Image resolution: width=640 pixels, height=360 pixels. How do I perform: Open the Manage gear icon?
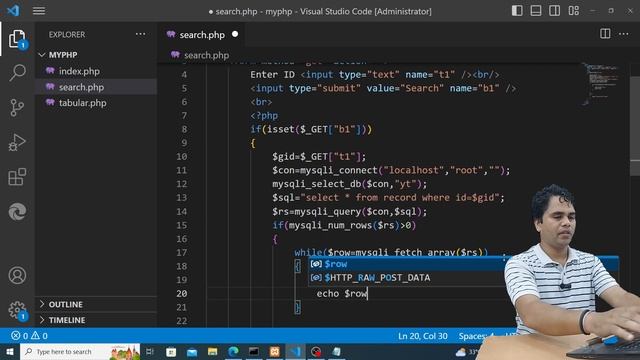click(17, 310)
